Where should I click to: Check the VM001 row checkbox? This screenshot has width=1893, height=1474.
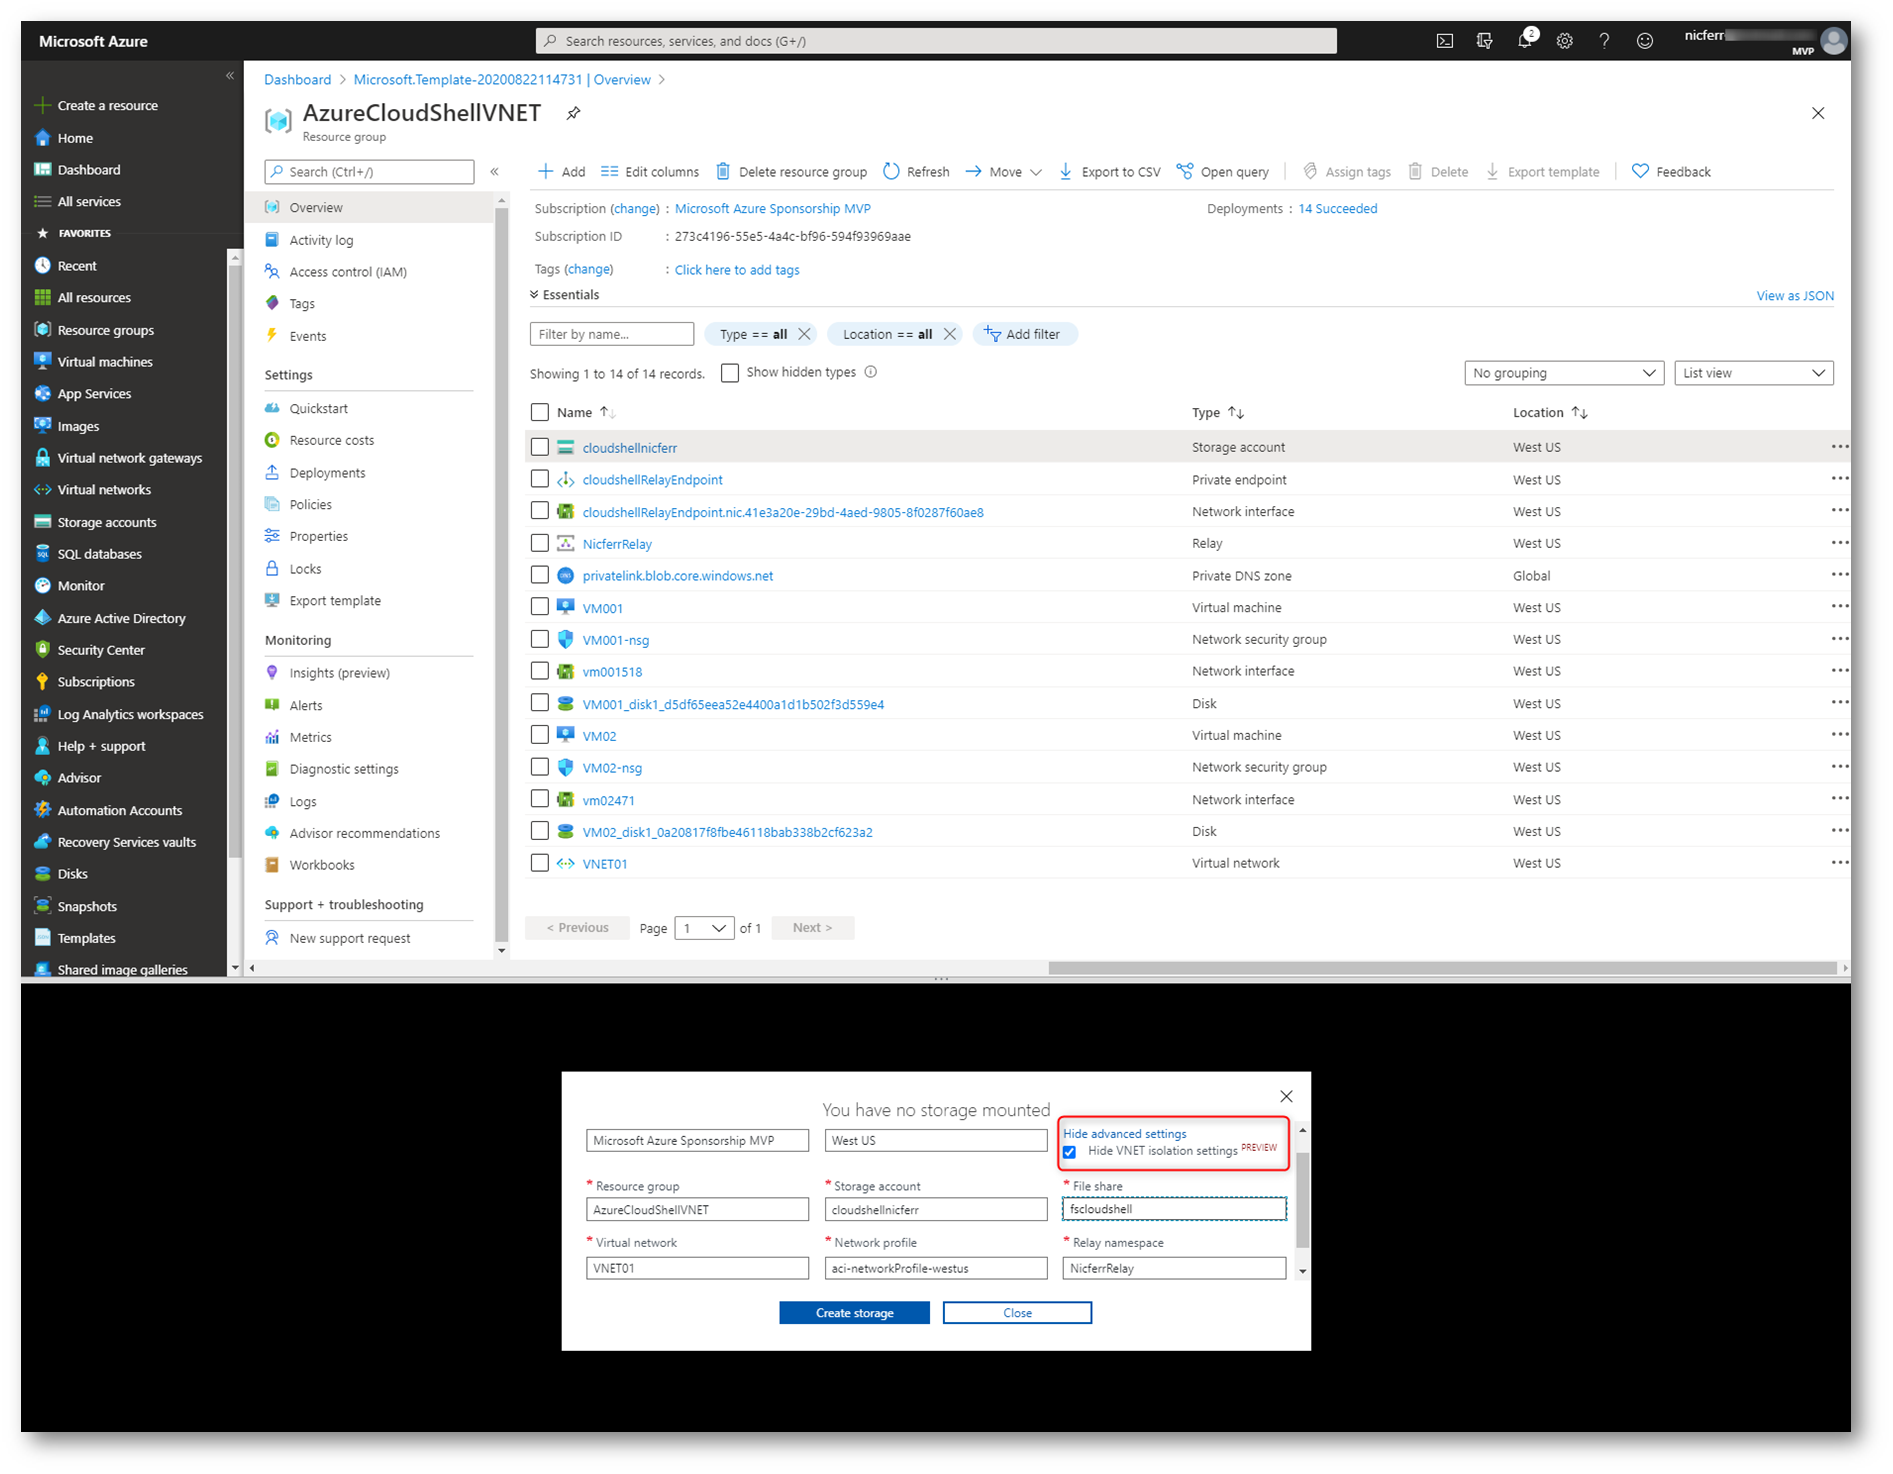click(x=540, y=607)
